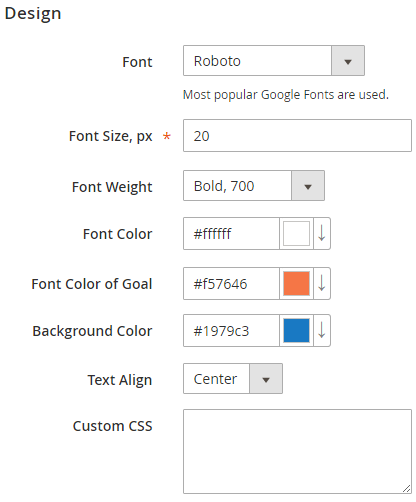Expand the Font Weight dropdown showing Bold, 700
Image resolution: width=416 pixels, height=502 pixels.
(254, 186)
